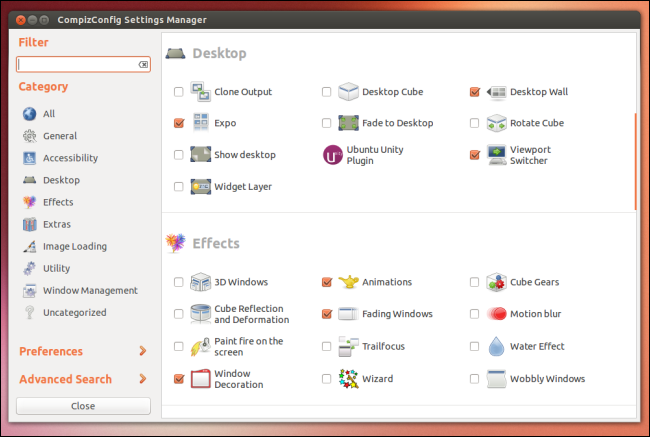
Task: Enable the Rotate Cube checkbox
Action: pos(475,123)
